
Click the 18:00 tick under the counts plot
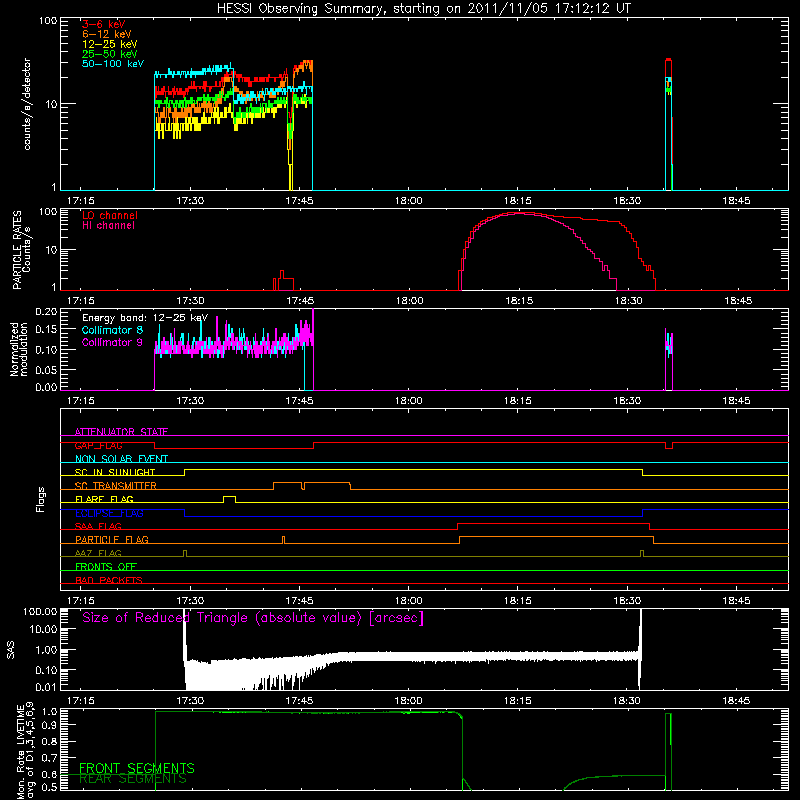409,201
